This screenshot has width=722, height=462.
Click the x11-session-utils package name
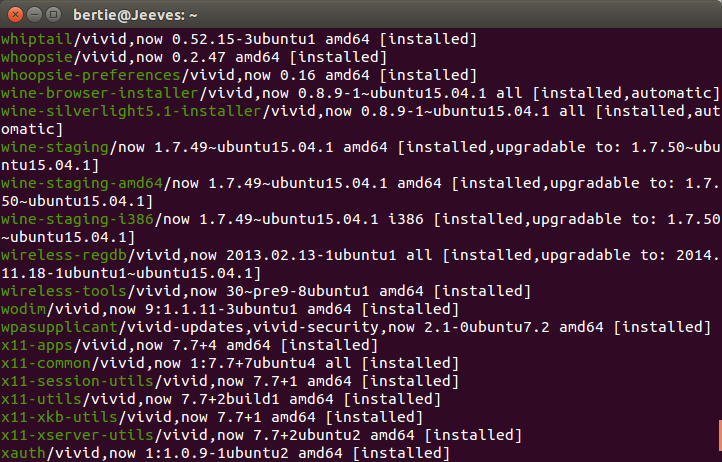(77, 381)
